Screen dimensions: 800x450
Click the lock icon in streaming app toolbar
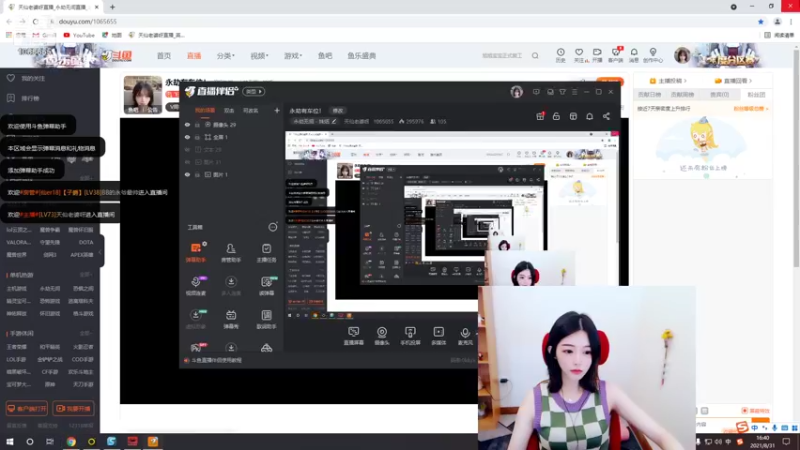pyautogui.click(x=556, y=116)
